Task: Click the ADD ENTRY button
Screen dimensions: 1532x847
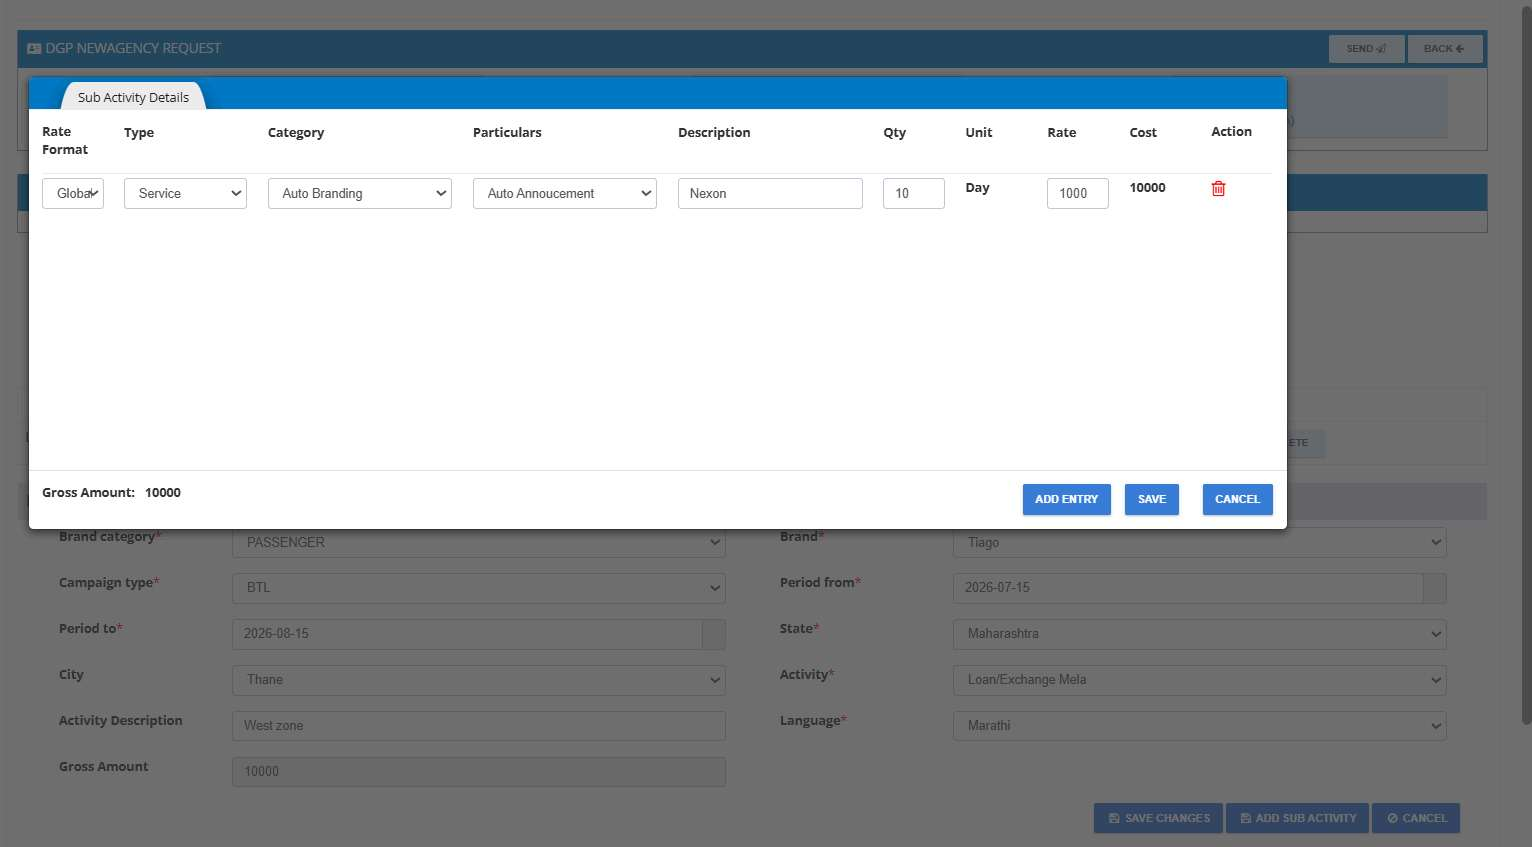Action: (1066, 499)
